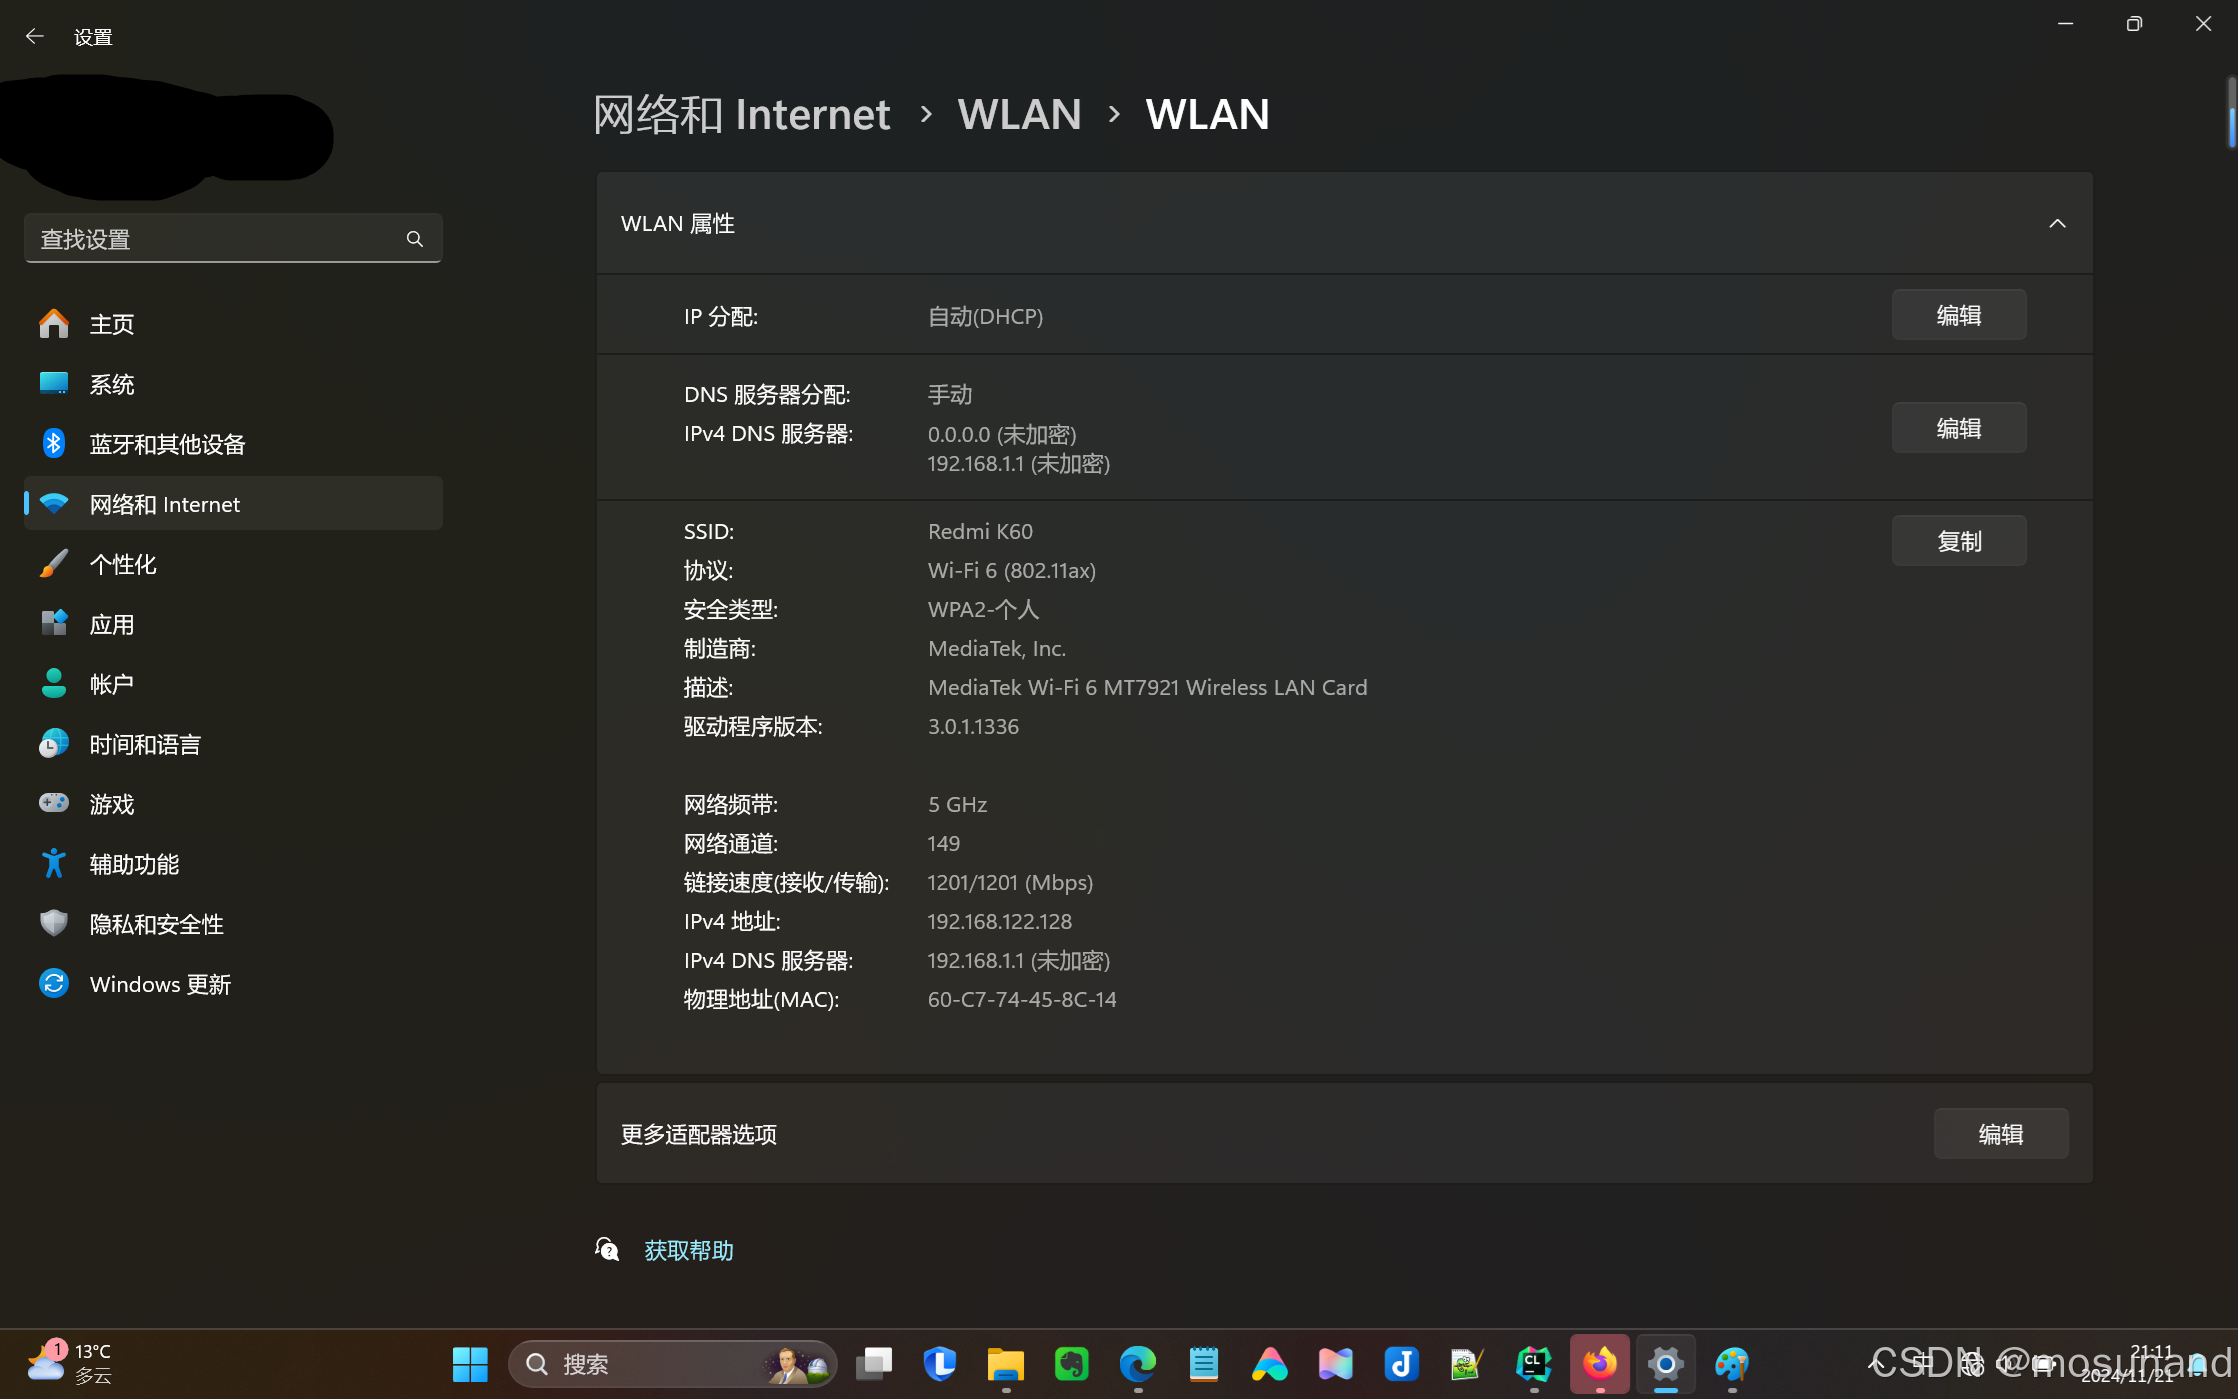Open the Windows Update page
The height and width of the screenshot is (1399, 2238).
[x=160, y=984]
